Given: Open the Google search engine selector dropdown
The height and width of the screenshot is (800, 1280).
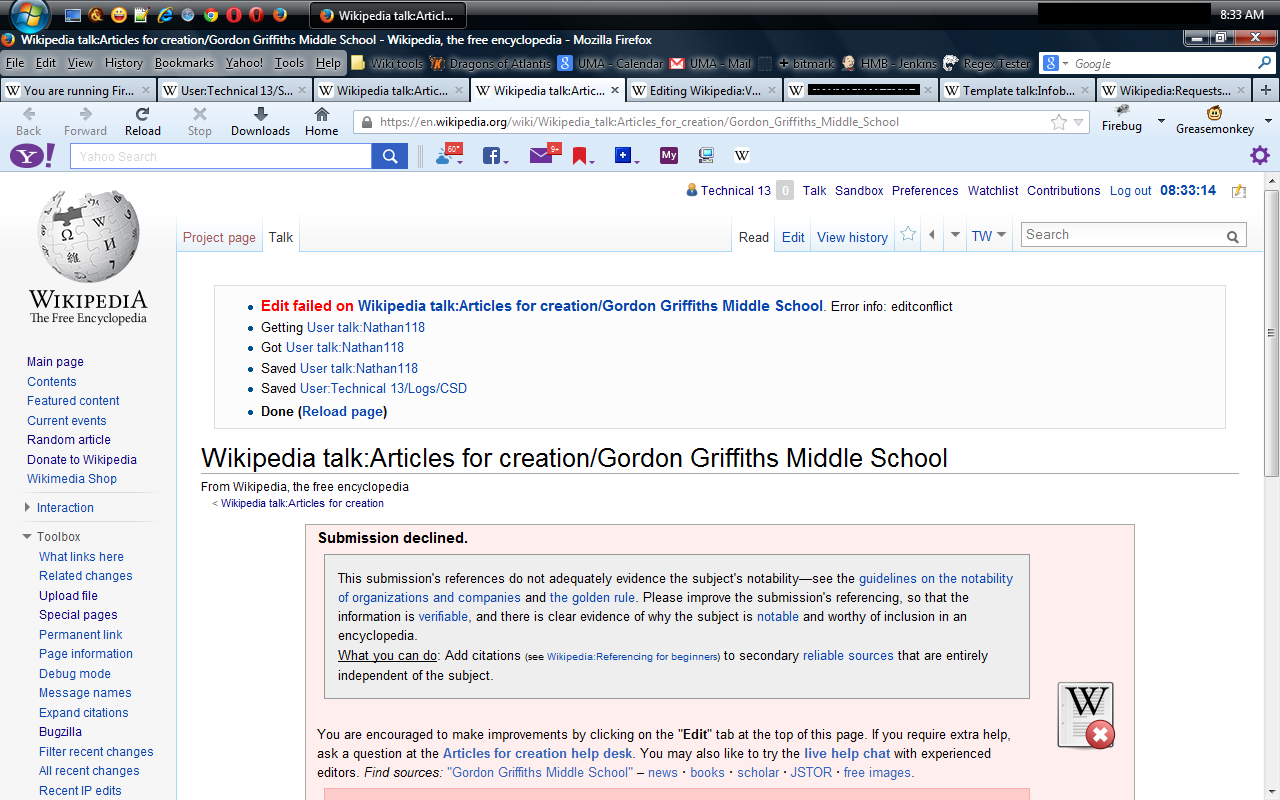Looking at the screenshot, I should pyautogui.click(x=1056, y=63).
